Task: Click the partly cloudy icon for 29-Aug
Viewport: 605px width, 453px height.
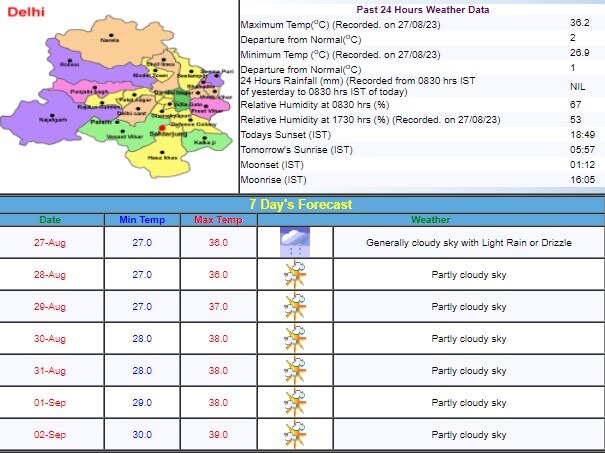Action: coord(294,306)
